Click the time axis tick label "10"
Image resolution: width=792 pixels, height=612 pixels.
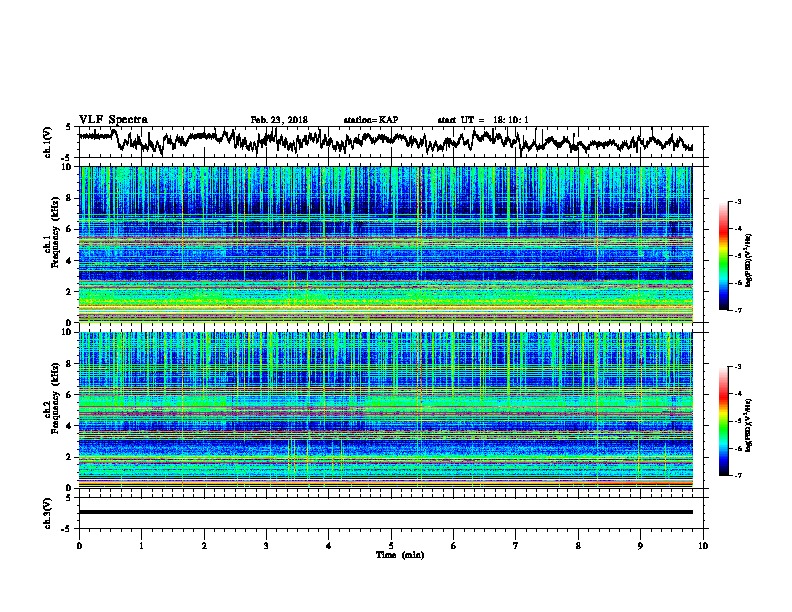point(703,546)
